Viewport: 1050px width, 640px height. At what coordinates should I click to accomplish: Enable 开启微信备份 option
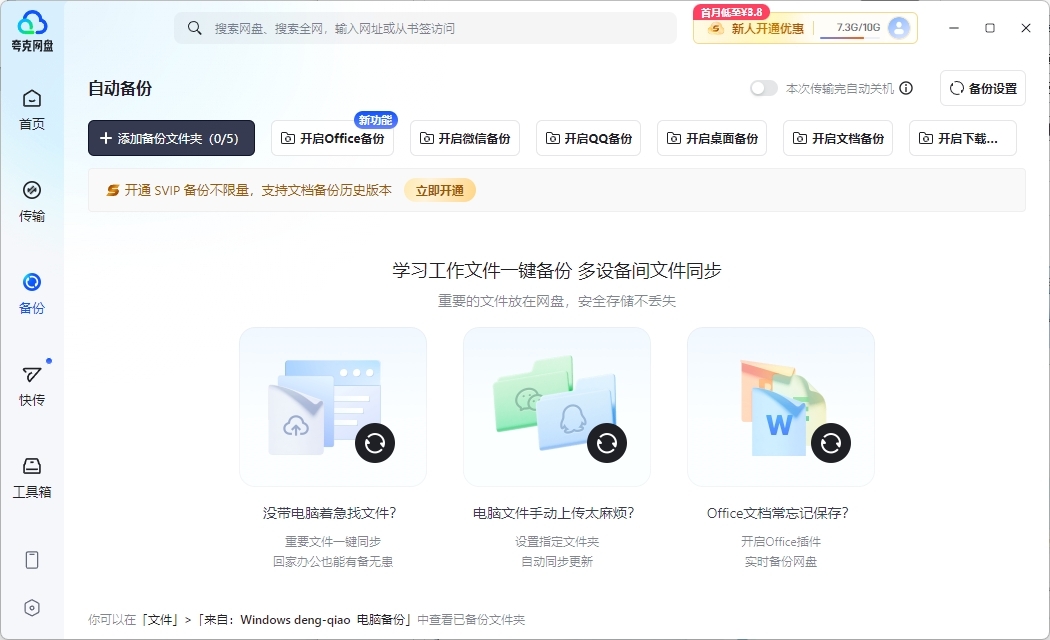[x=464, y=139]
